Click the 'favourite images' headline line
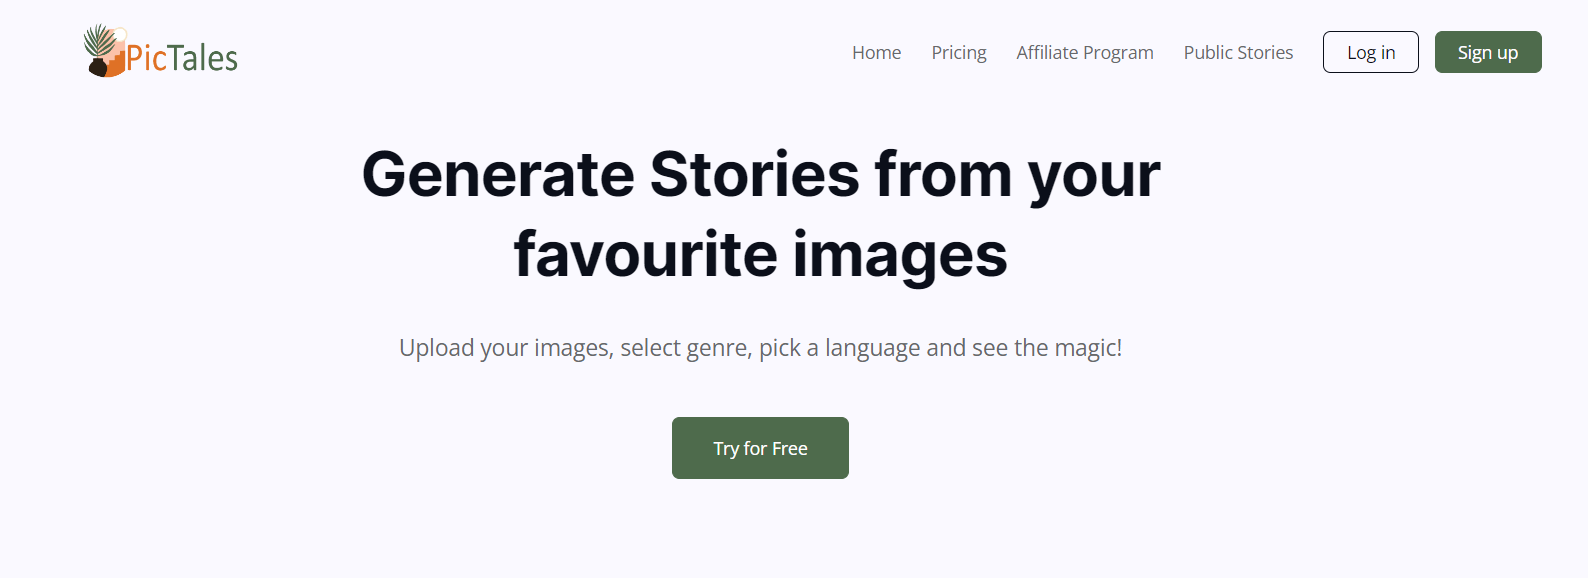 [x=760, y=255]
